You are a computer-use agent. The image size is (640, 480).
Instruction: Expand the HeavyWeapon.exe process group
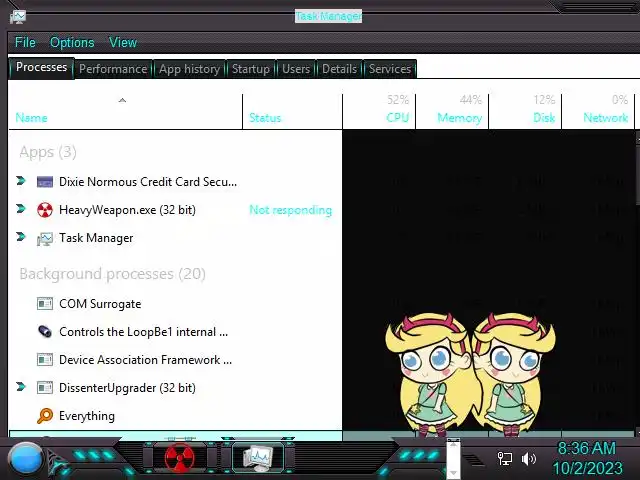tap(21, 209)
